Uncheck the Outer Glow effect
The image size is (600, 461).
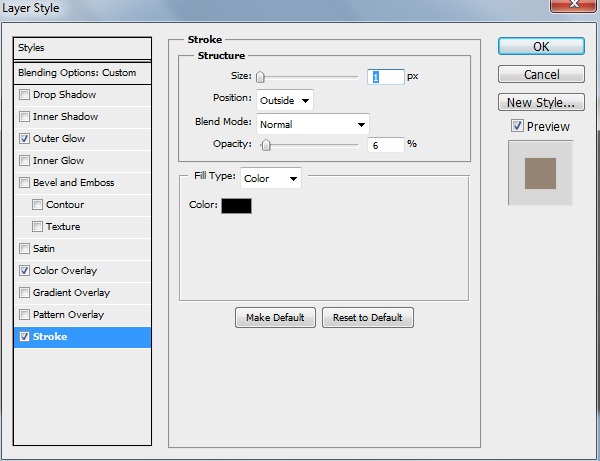(24, 139)
